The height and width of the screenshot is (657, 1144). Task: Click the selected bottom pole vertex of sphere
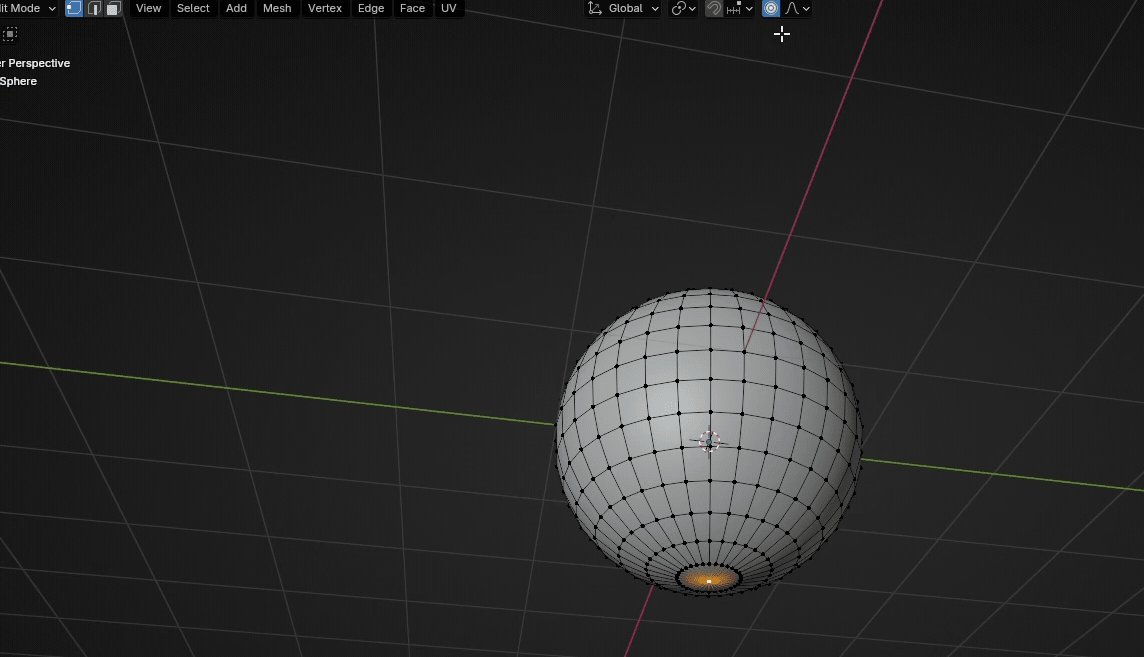click(709, 580)
